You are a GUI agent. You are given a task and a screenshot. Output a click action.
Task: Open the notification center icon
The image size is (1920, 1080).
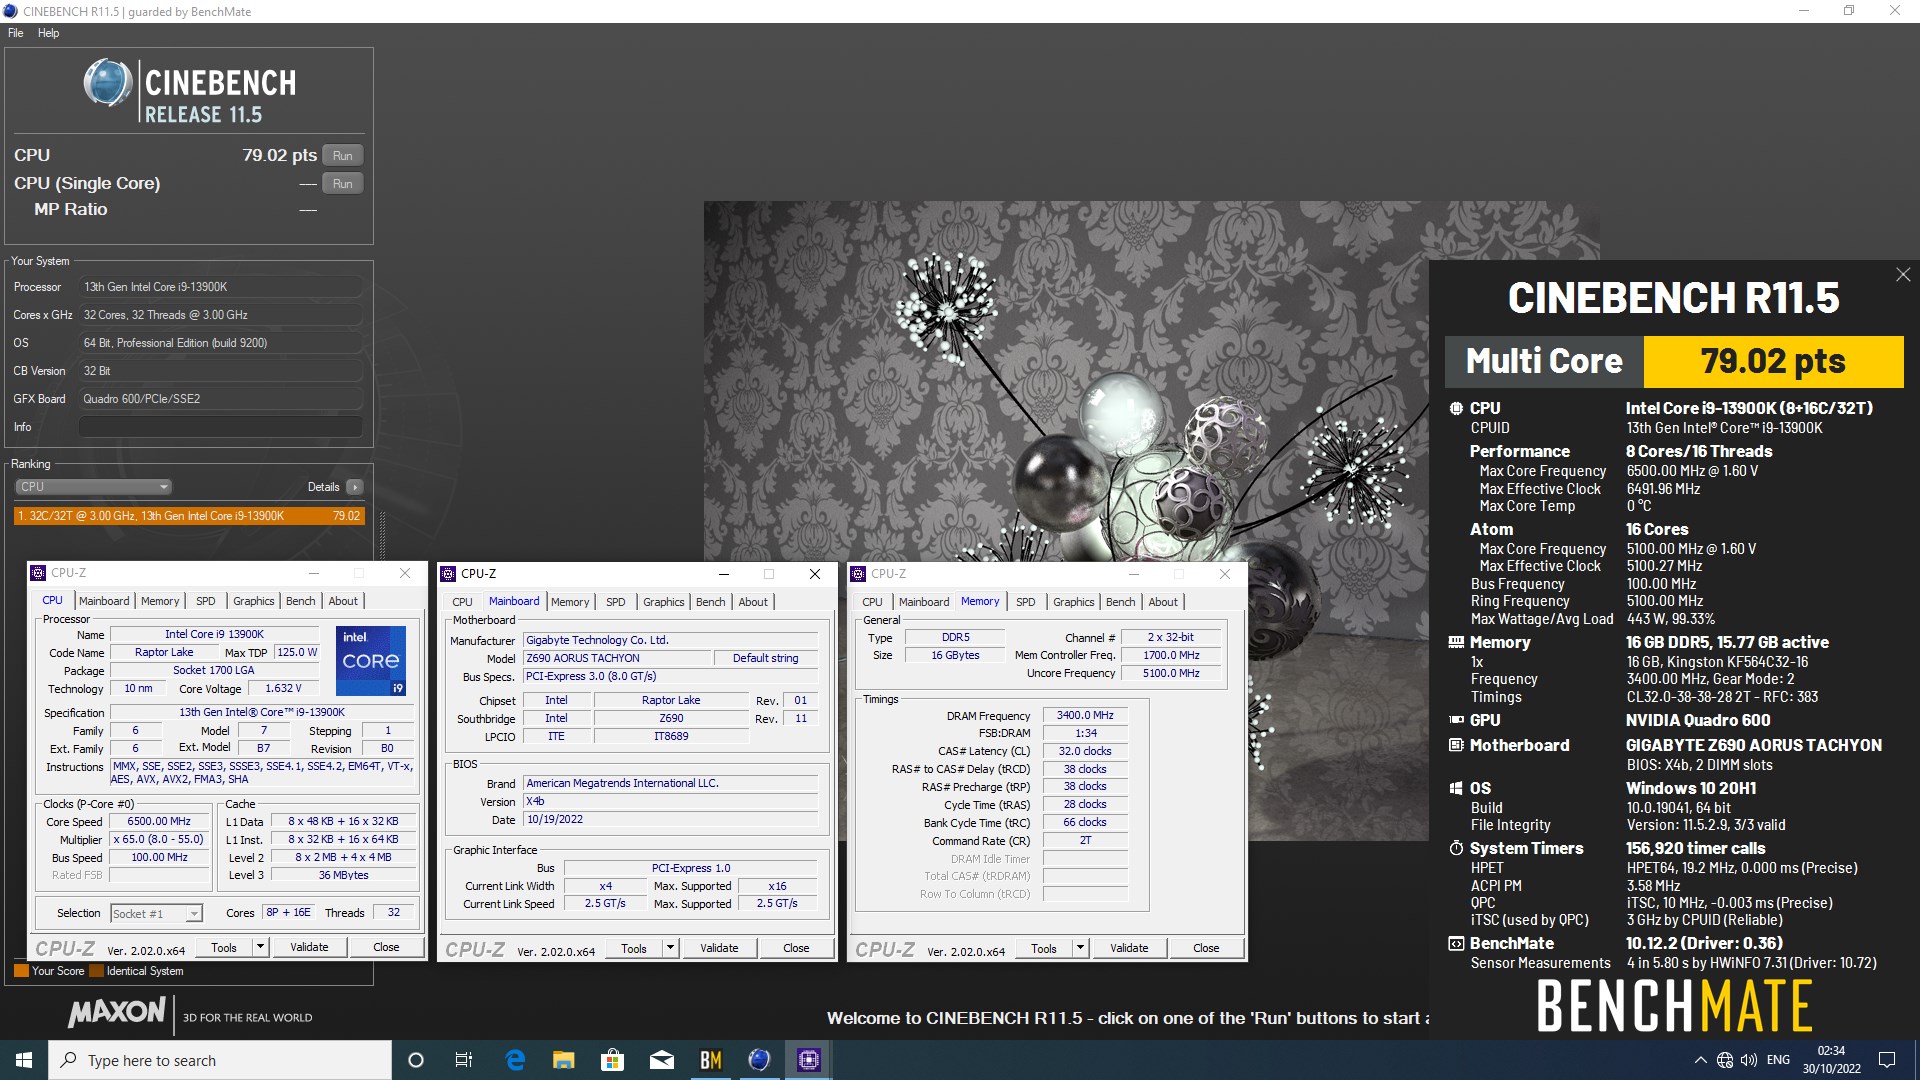click(x=1887, y=1060)
